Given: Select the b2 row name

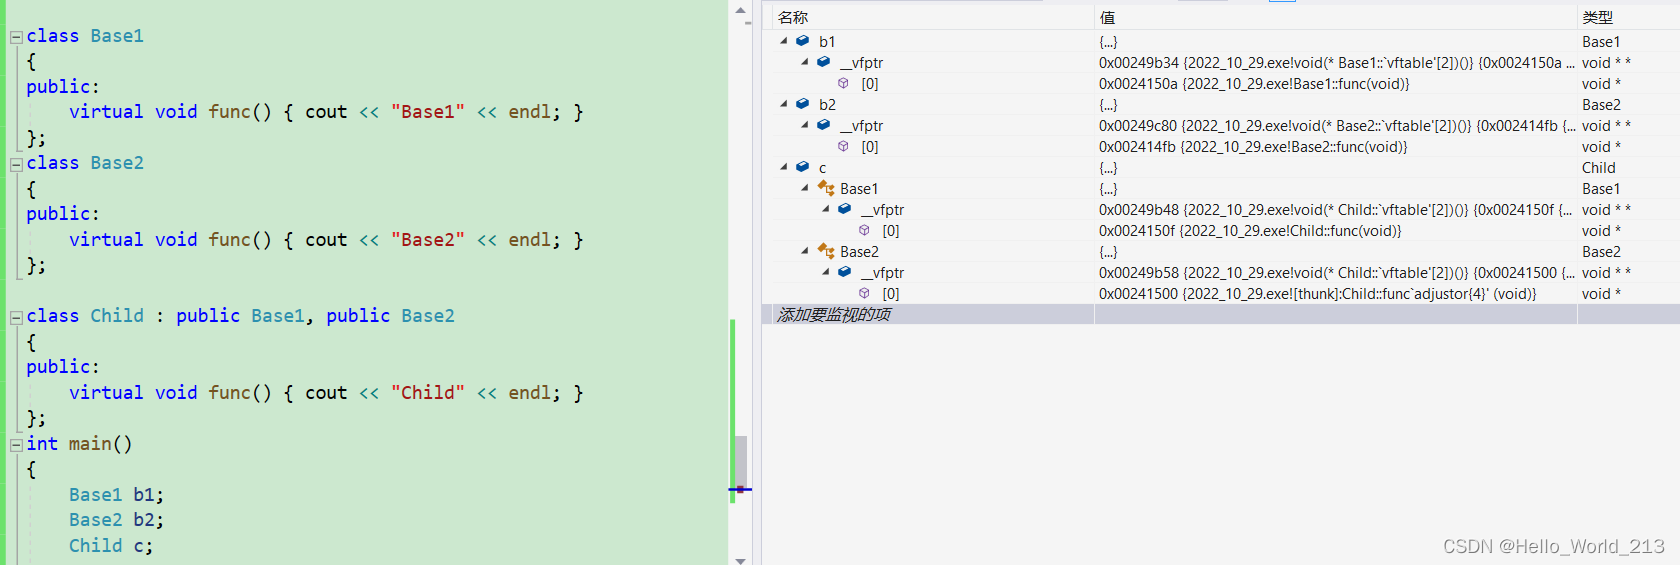Looking at the screenshot, I should (x=827, y=104).
